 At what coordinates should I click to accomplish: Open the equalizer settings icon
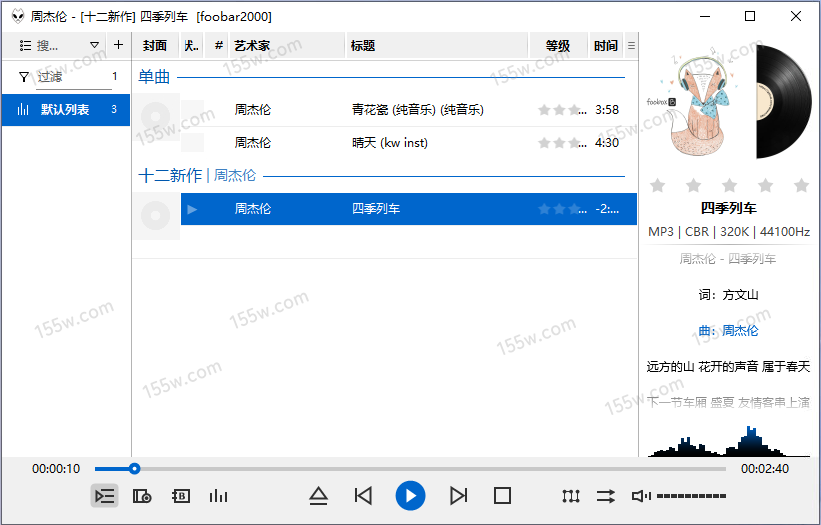(x=571, y=496)
